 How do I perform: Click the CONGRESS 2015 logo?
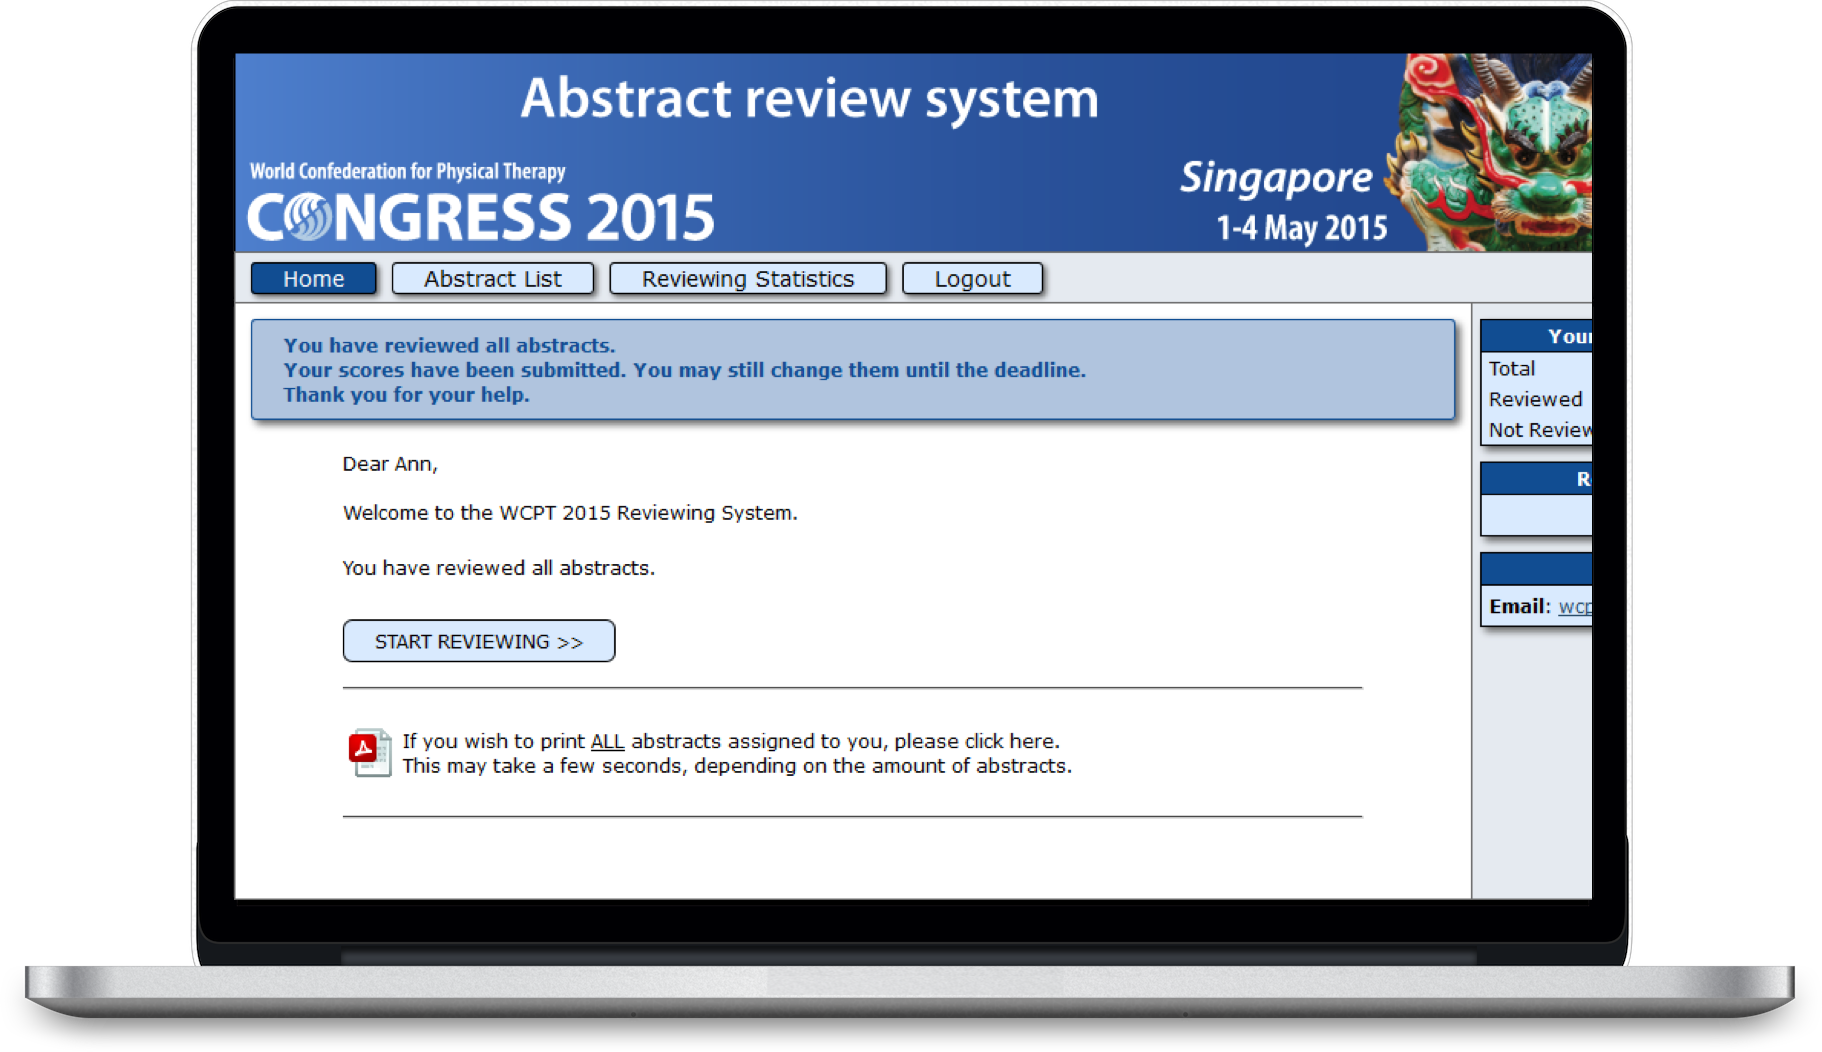click(481, 218)
